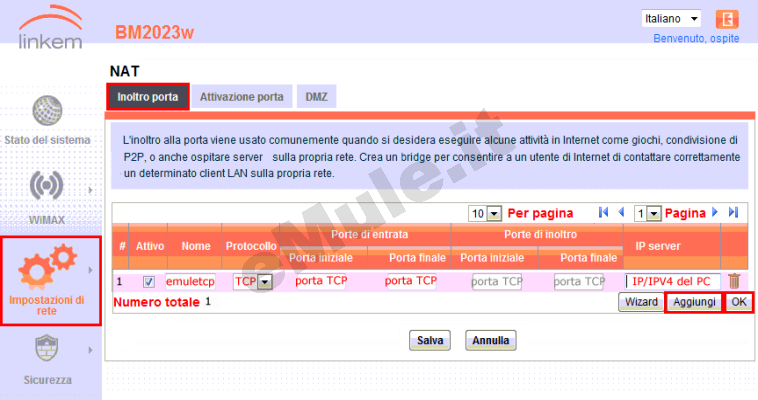The width and height of the screenshot is (758, 400).
Task: Open Stato del sistema globe icon
Action: 47,110
